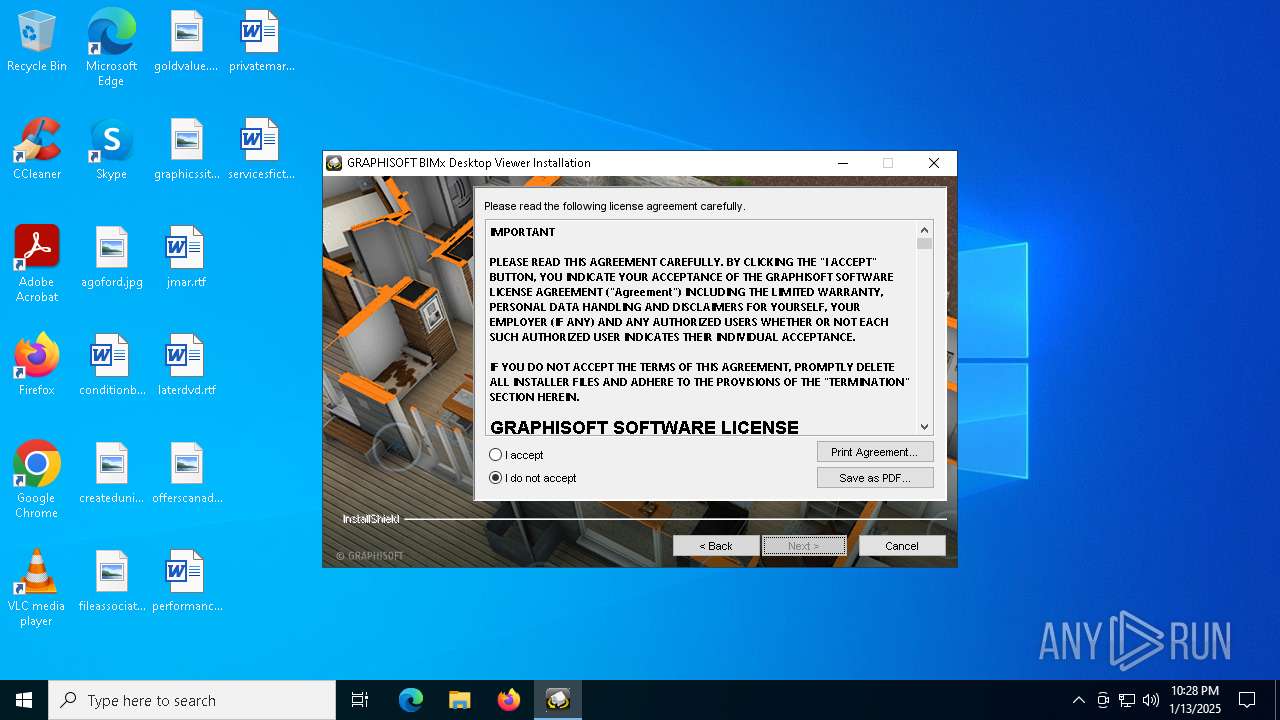Click the Print Agreement... button

(x=874, y=452)
